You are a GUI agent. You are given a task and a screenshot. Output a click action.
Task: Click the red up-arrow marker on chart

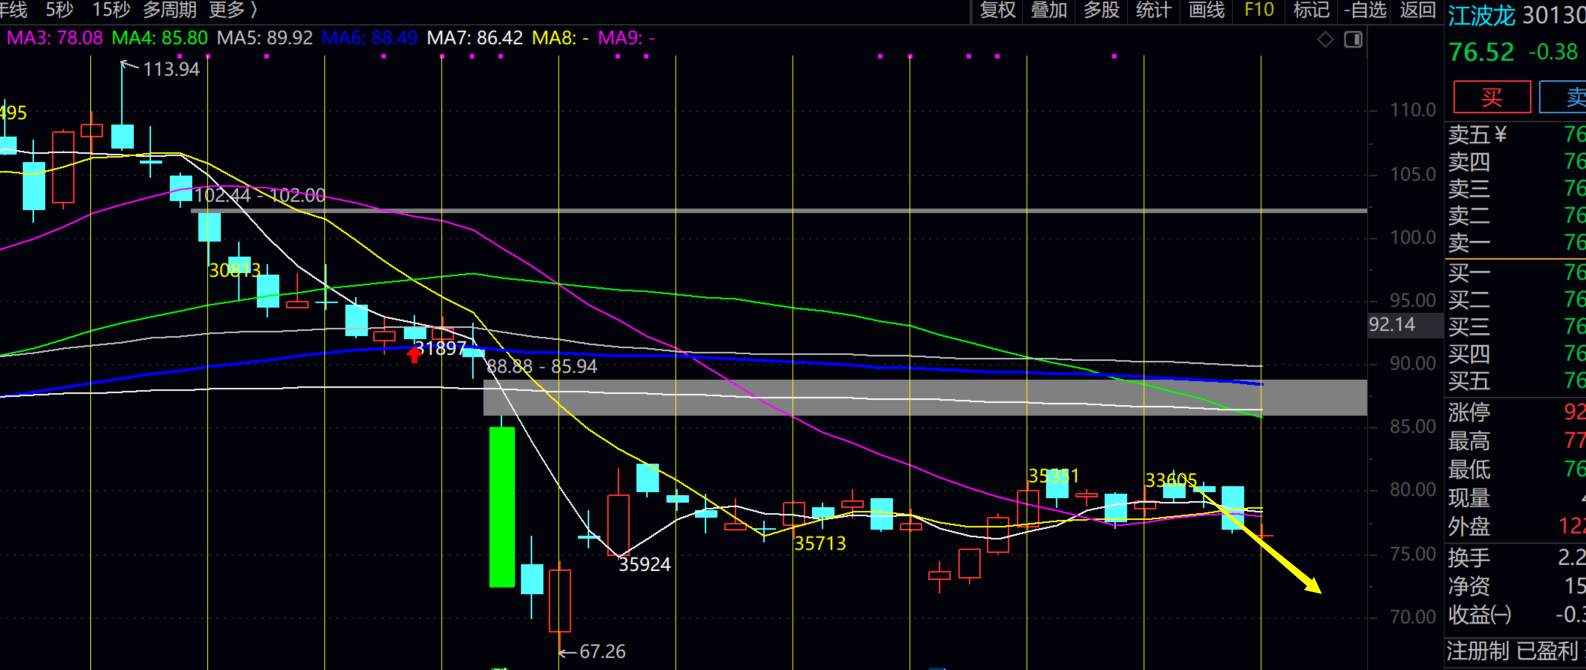pyautogui.click(x=414, y=354)
